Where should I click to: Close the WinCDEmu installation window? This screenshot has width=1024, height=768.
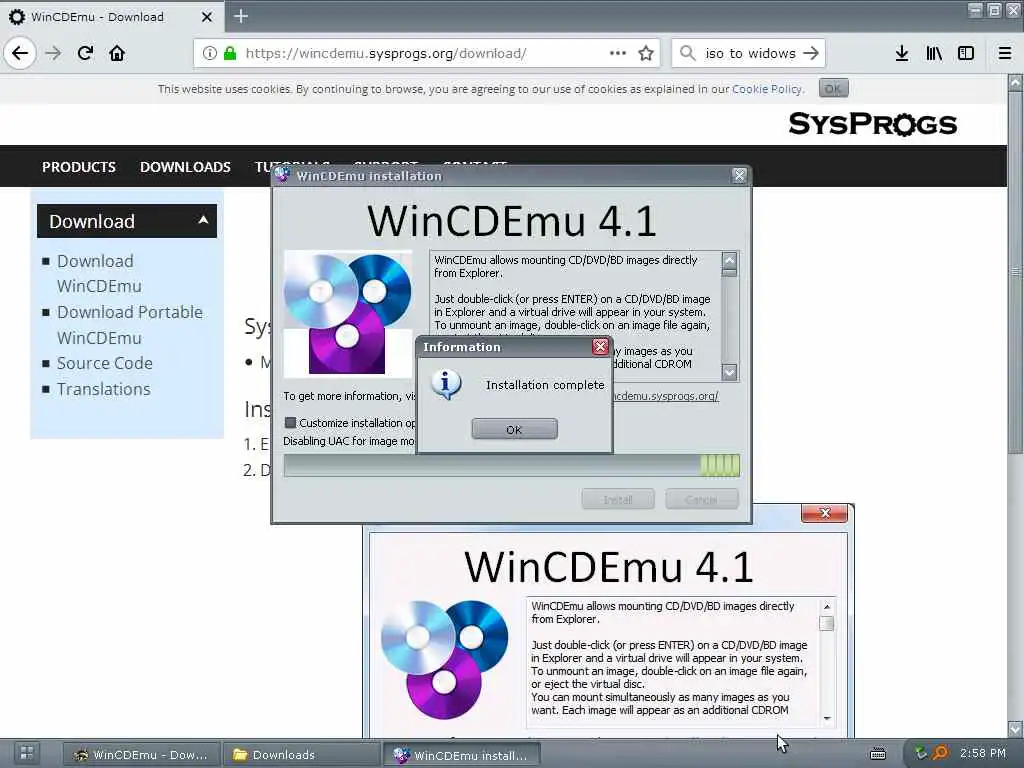pos(739,176)
